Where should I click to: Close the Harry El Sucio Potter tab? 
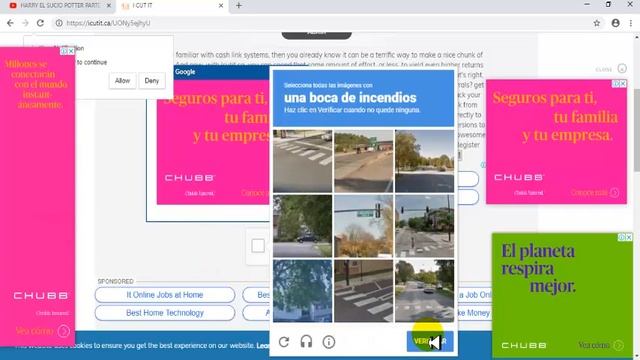(x=109, y=6)
